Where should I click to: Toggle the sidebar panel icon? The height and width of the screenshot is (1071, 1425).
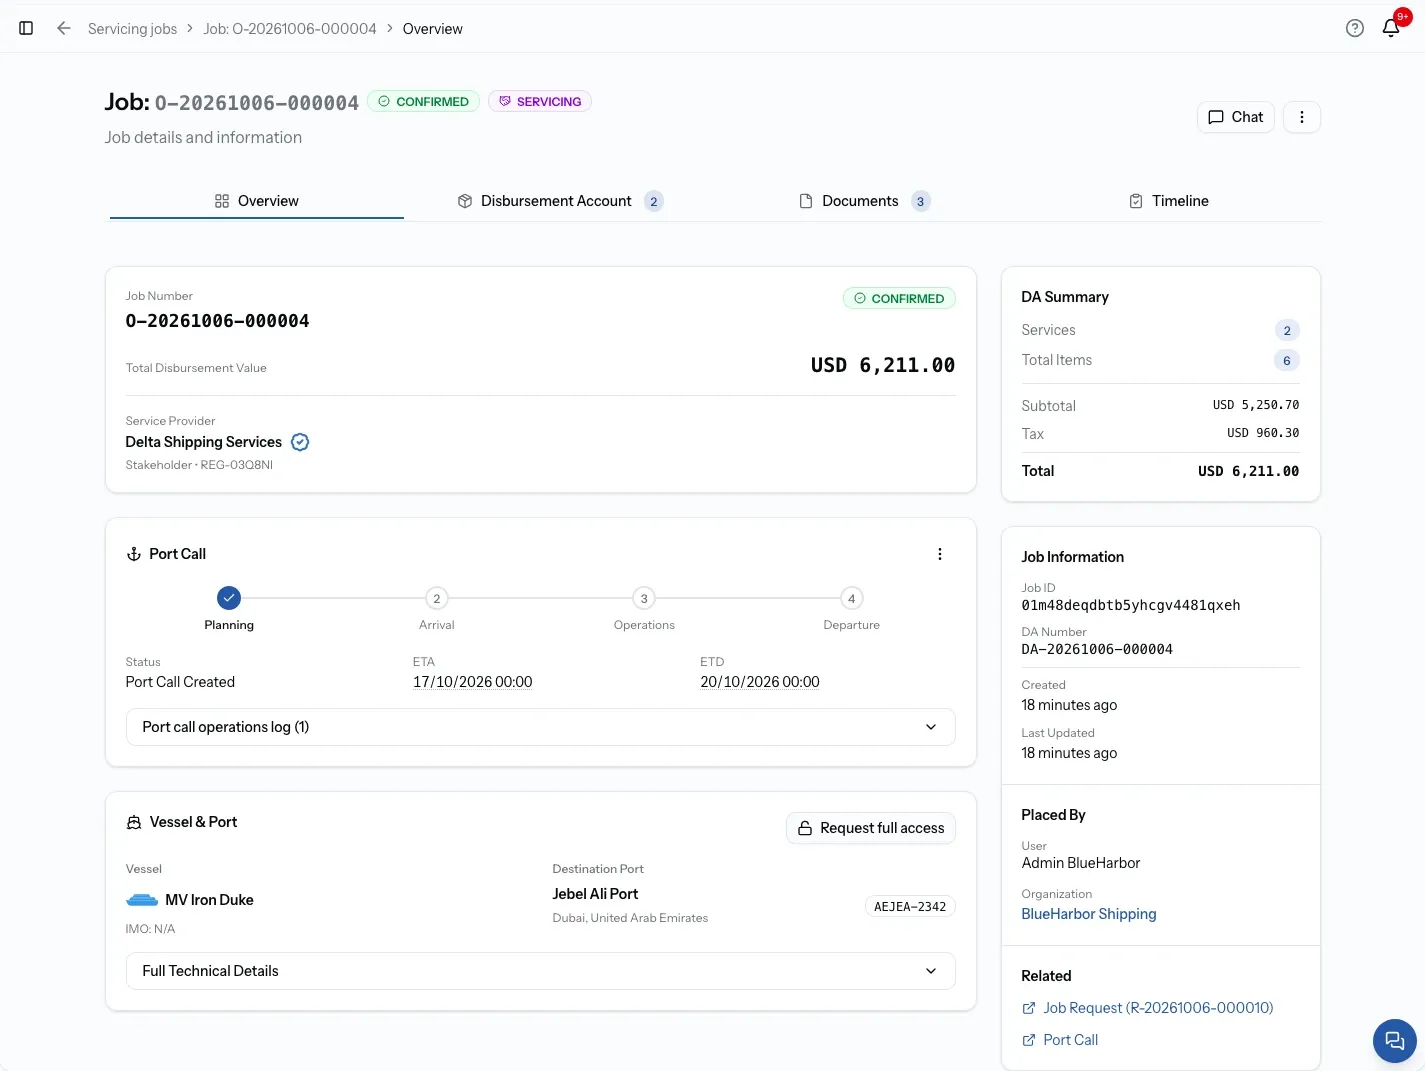coord(26,28)
